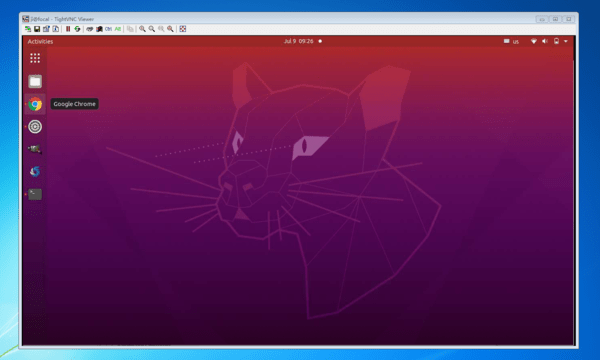The image size is (600, 360).
Task: Open the Activities overview
Action: pyautogui.click(x=40, y=41)
